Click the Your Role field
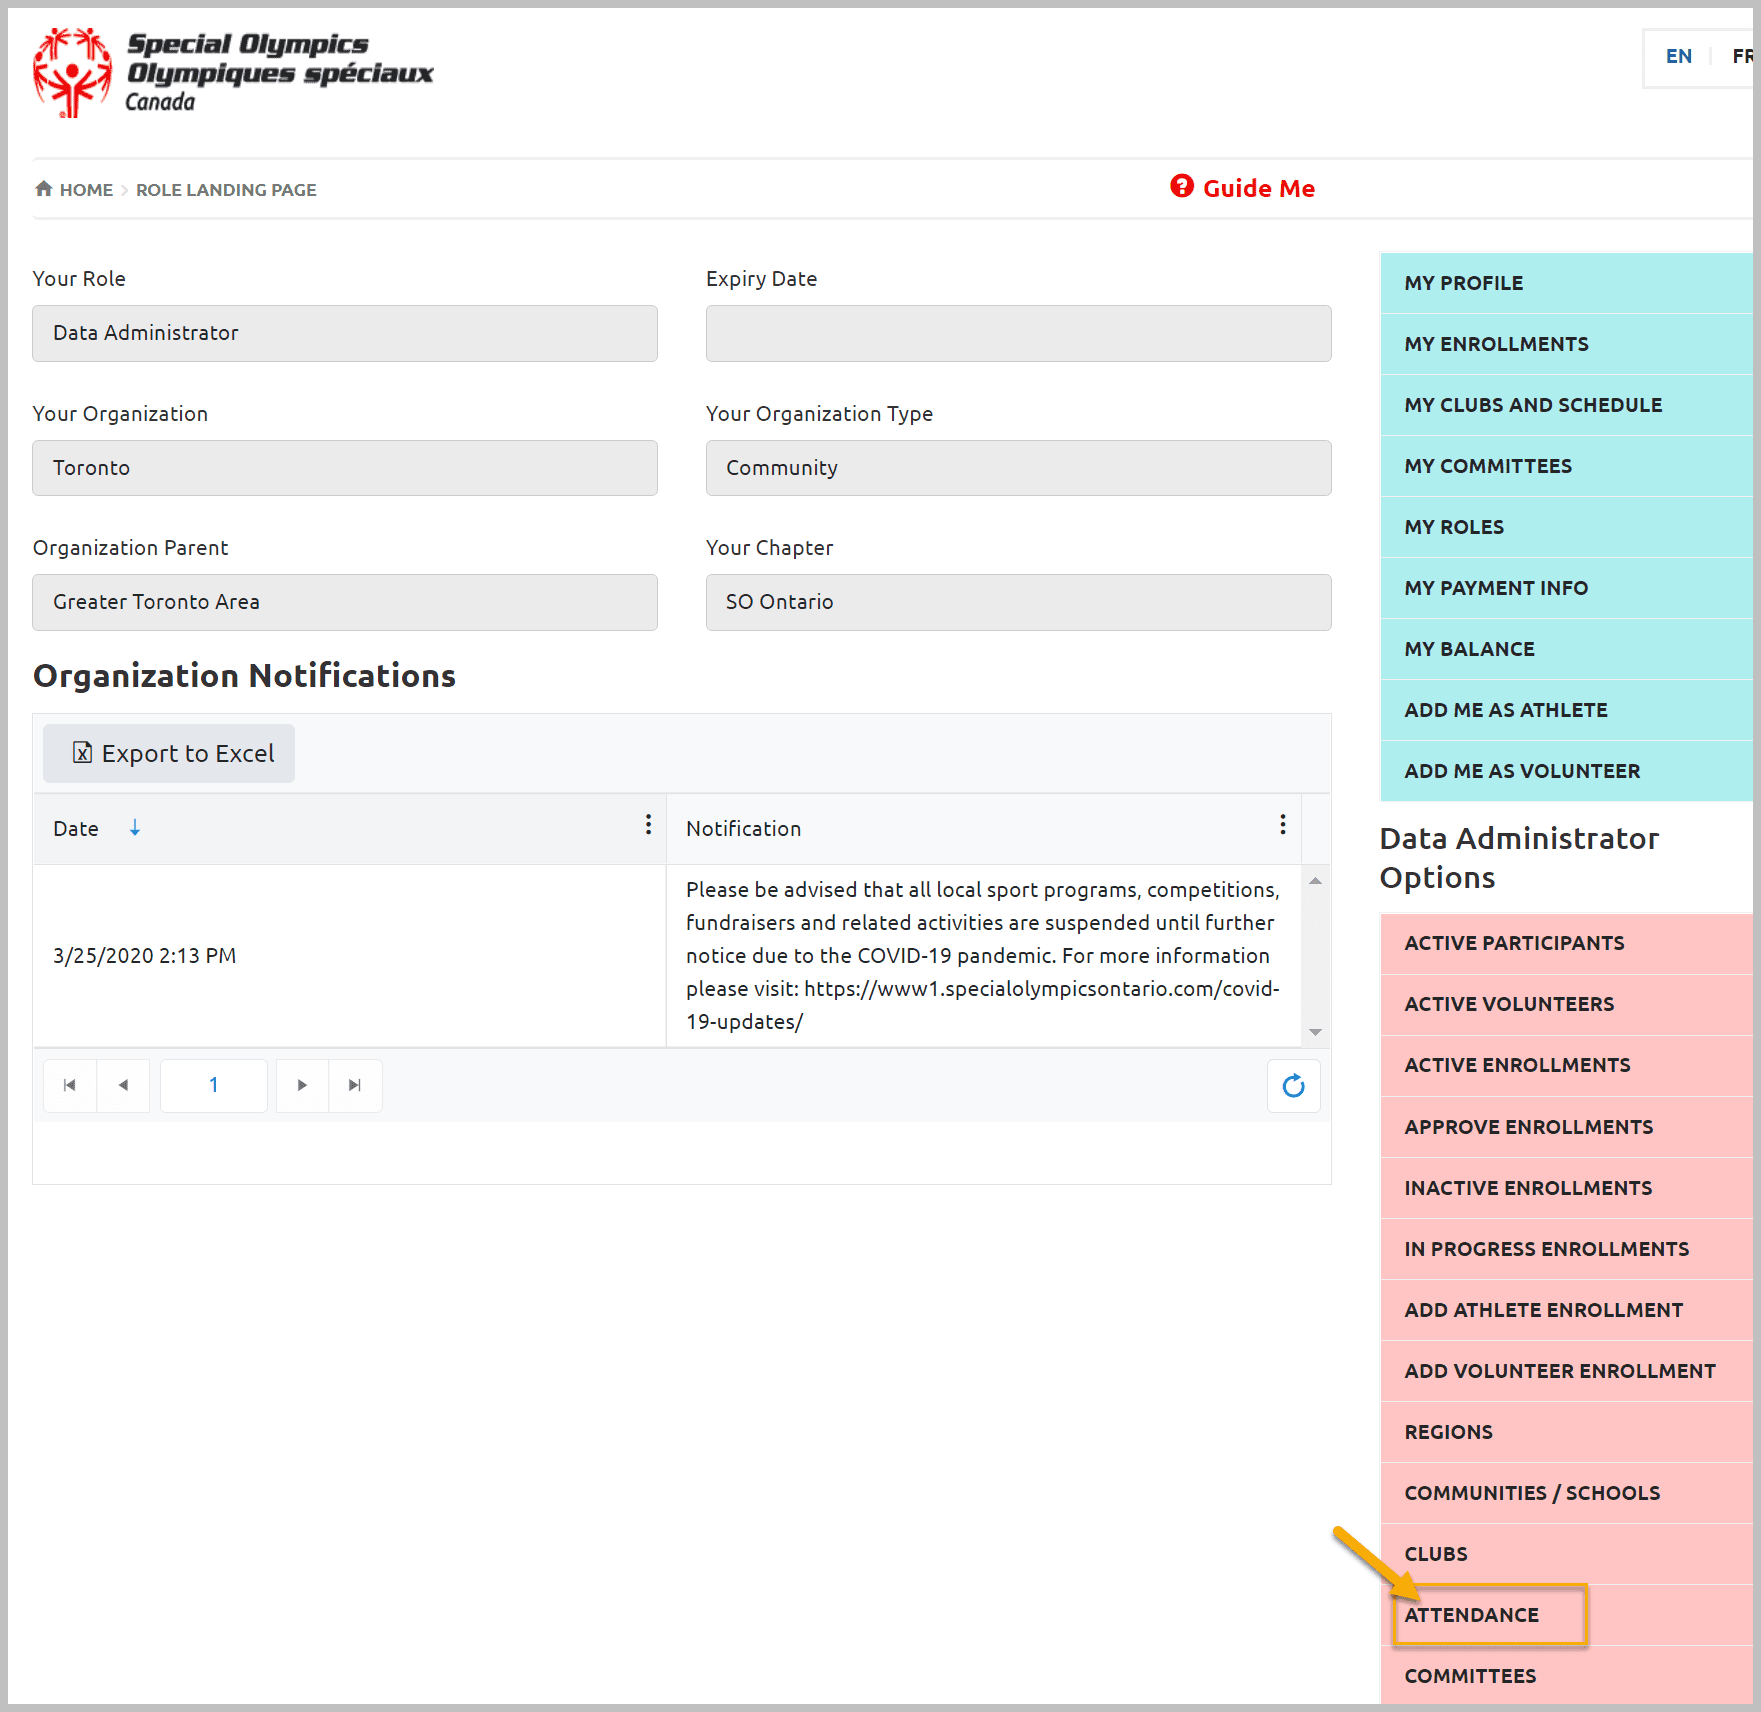 point(345,333)
